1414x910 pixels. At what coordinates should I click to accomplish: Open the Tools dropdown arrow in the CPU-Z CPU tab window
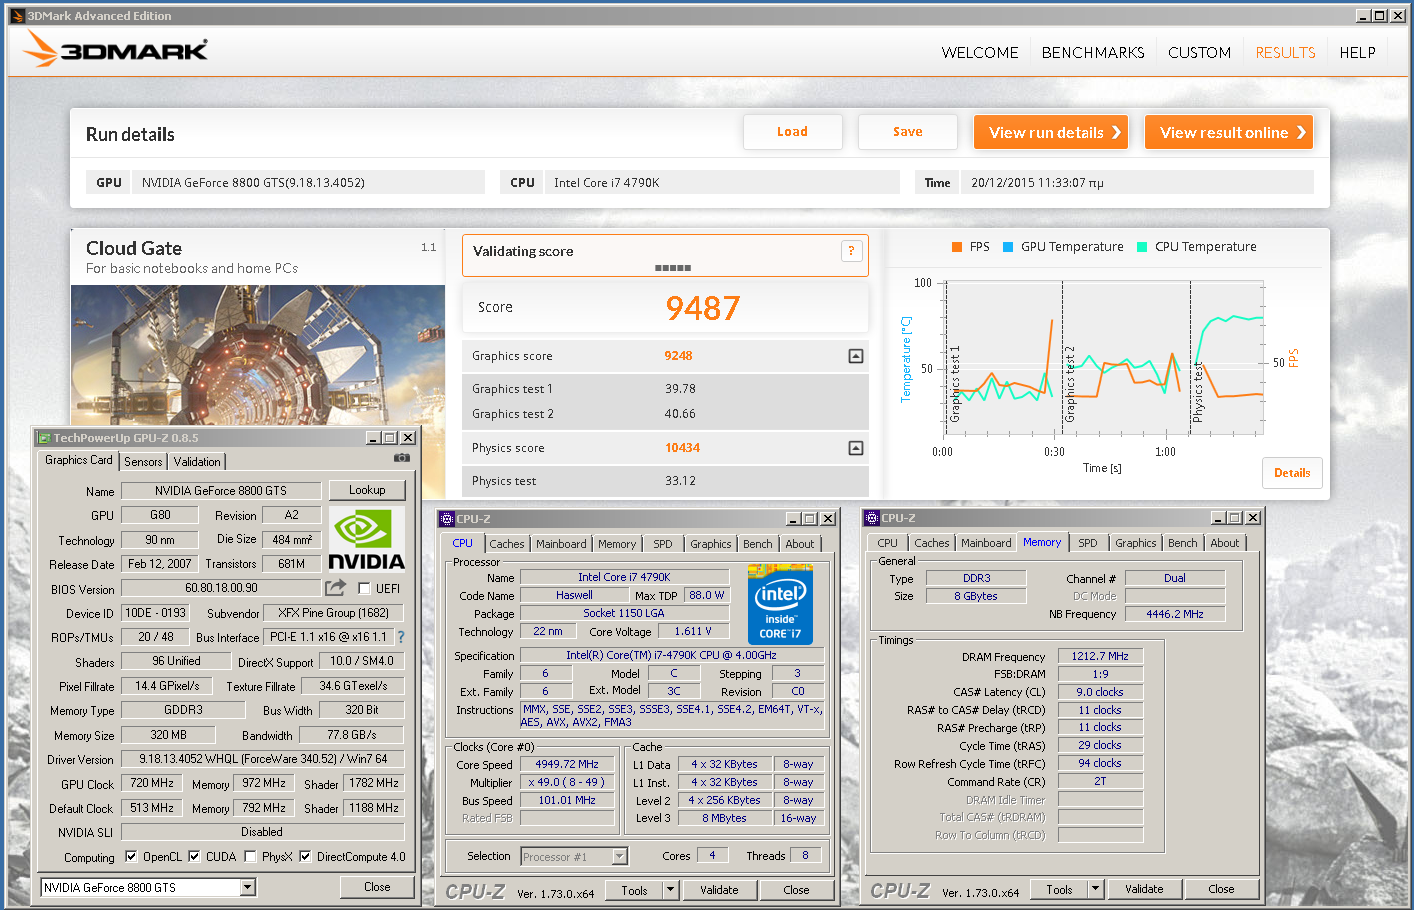(x=670, y=890)
